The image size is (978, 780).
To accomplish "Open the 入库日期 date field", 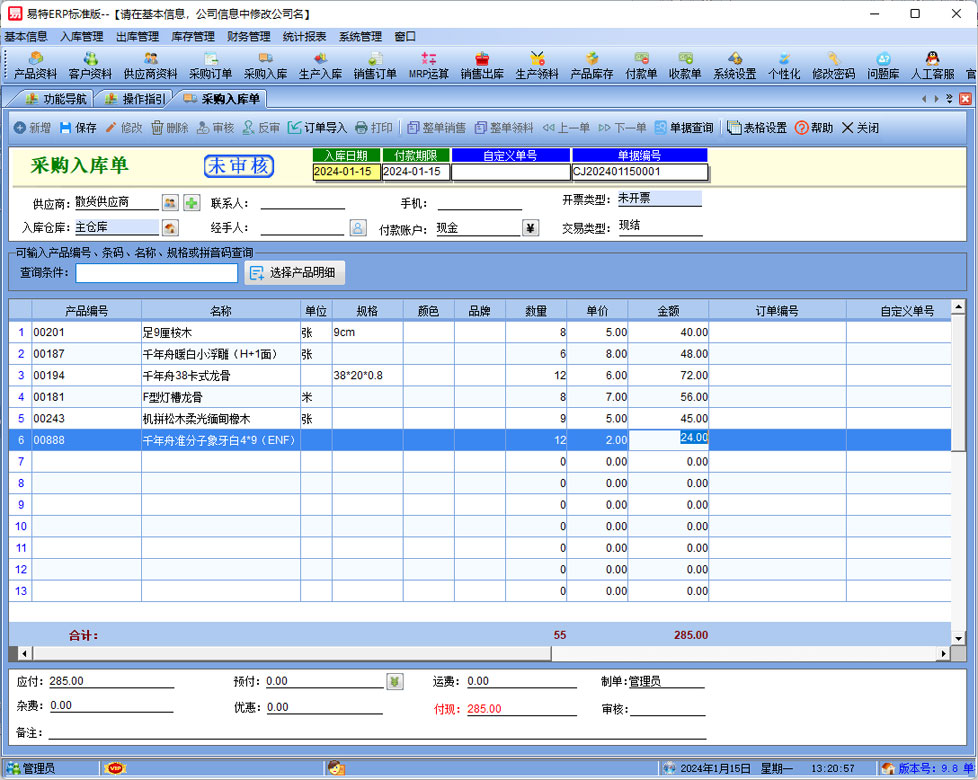I will pos(346,172).
